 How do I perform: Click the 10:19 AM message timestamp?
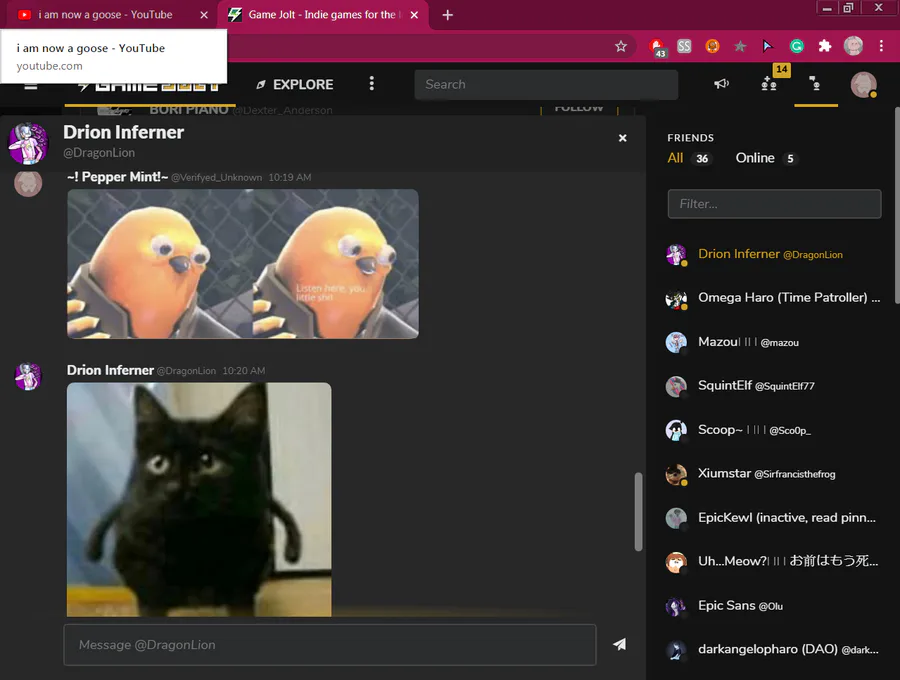coord(290,178)
